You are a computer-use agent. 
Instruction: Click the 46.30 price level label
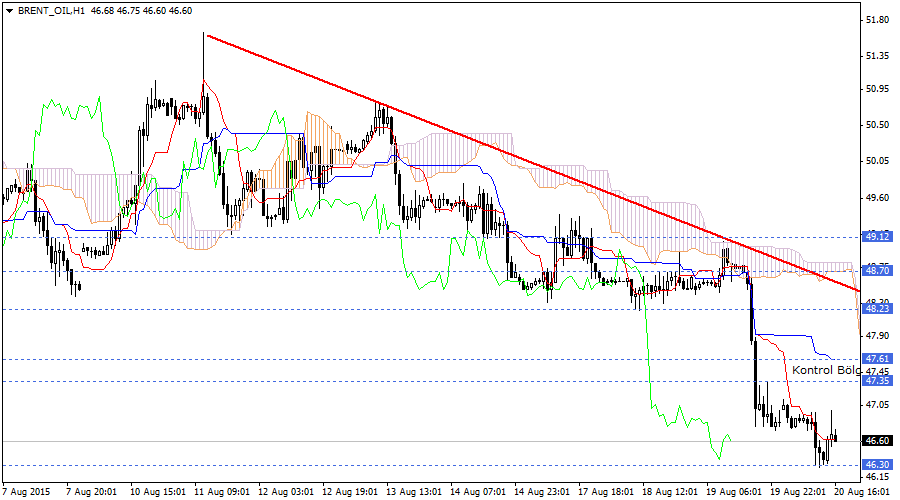click(x=877, y=465)
